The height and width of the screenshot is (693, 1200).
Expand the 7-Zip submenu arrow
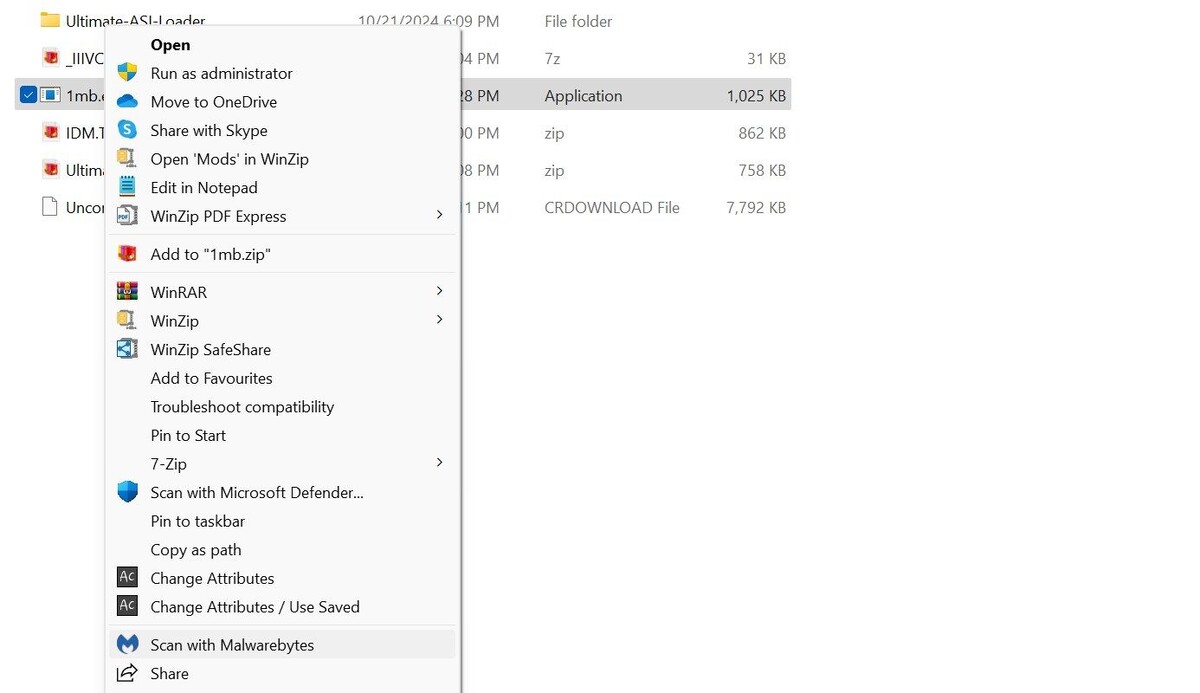click(x=439, y=463)
